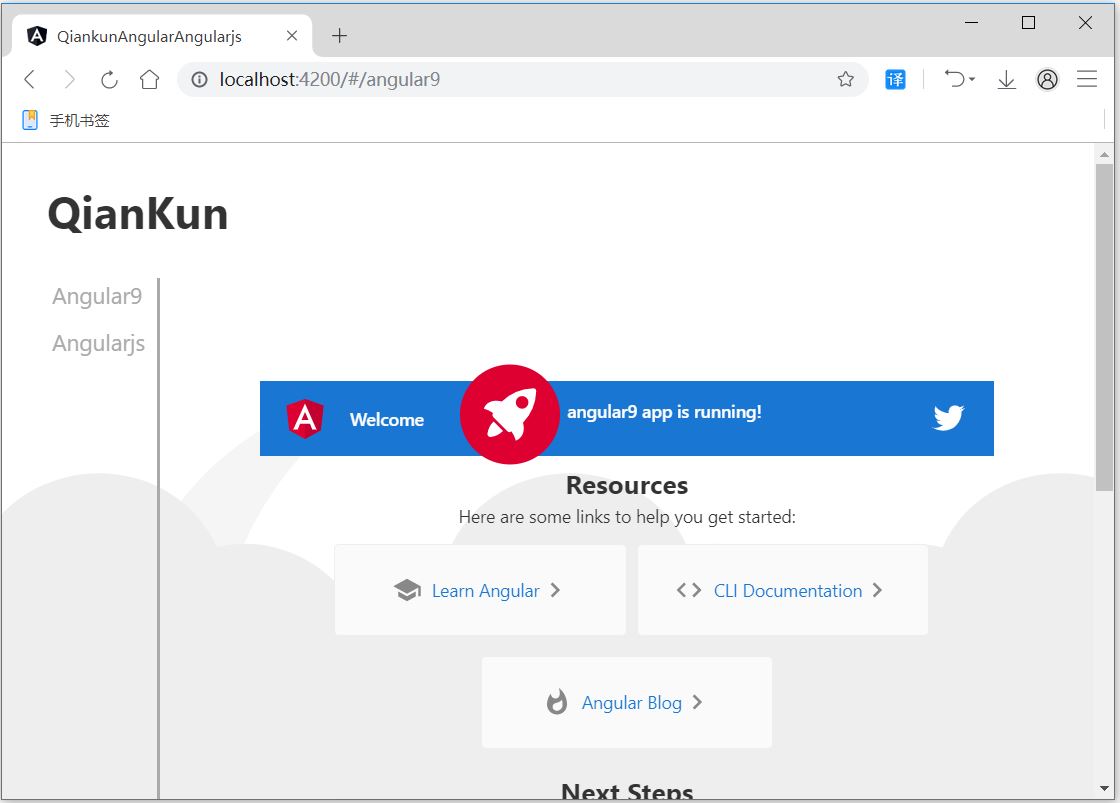Open the user account icon

1047,79
